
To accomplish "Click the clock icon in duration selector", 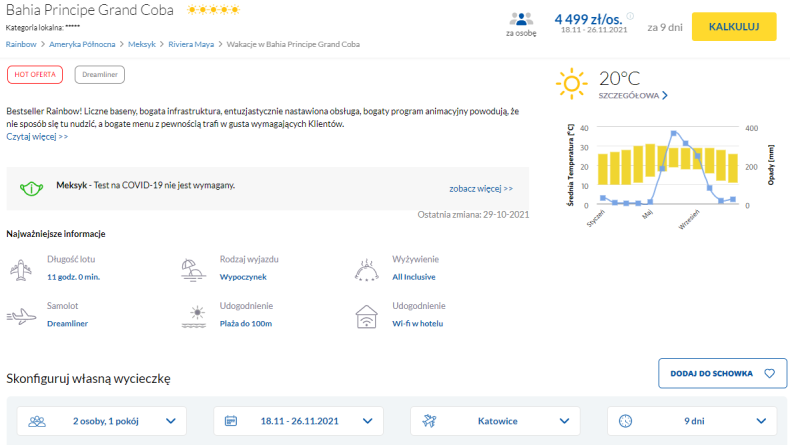I will [x=625, y=421].
